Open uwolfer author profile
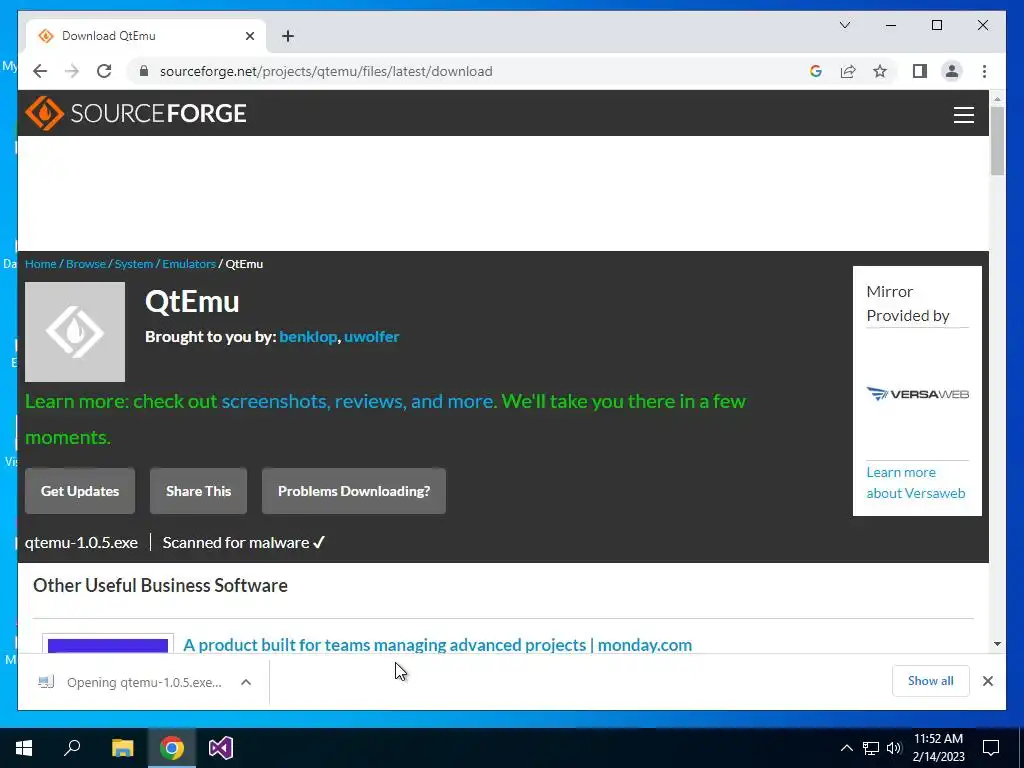This screenshot has height=768, width=1024. coord(372,336)
